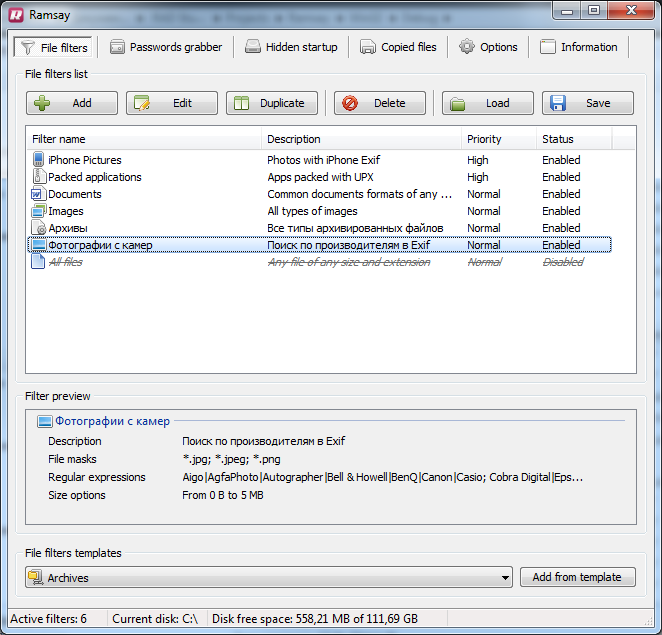Select the Images filter row
The image size is (662, 635).
tap(320, 211)
